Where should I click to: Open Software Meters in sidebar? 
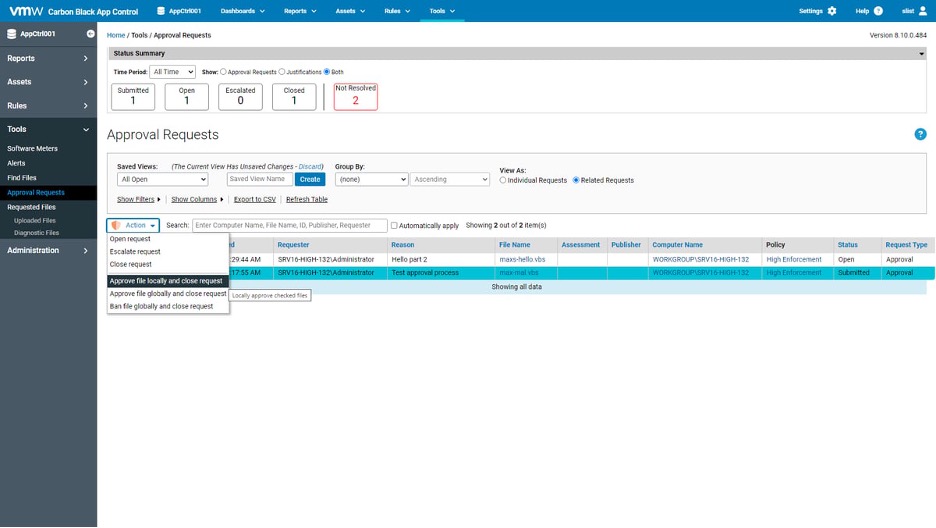[x=32, y=149]
